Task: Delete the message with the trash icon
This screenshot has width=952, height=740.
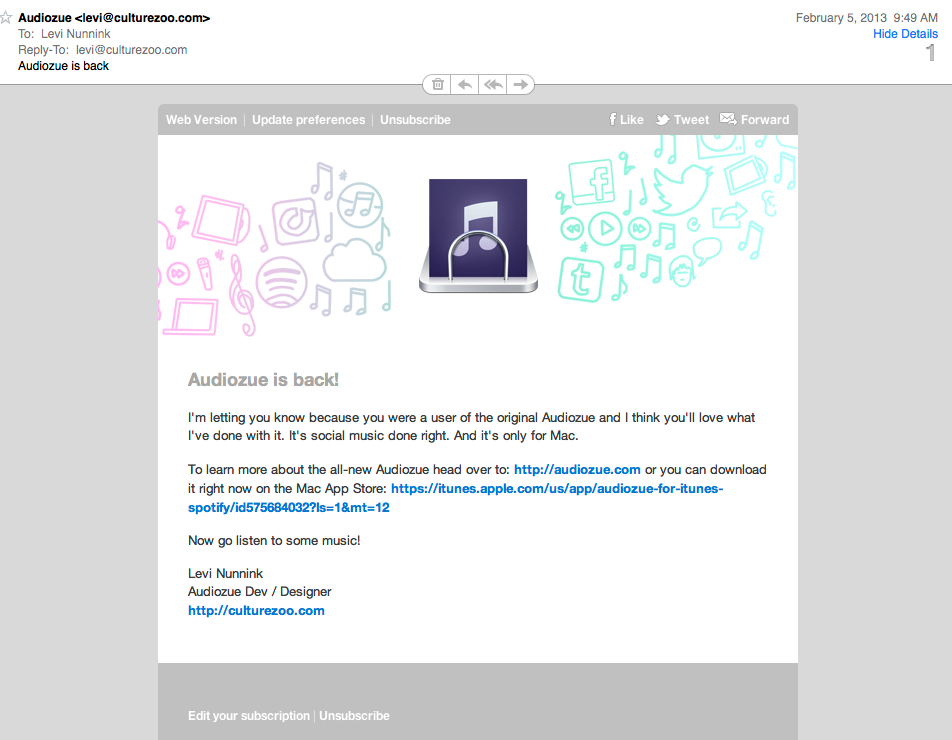Action: coord(437,84)
